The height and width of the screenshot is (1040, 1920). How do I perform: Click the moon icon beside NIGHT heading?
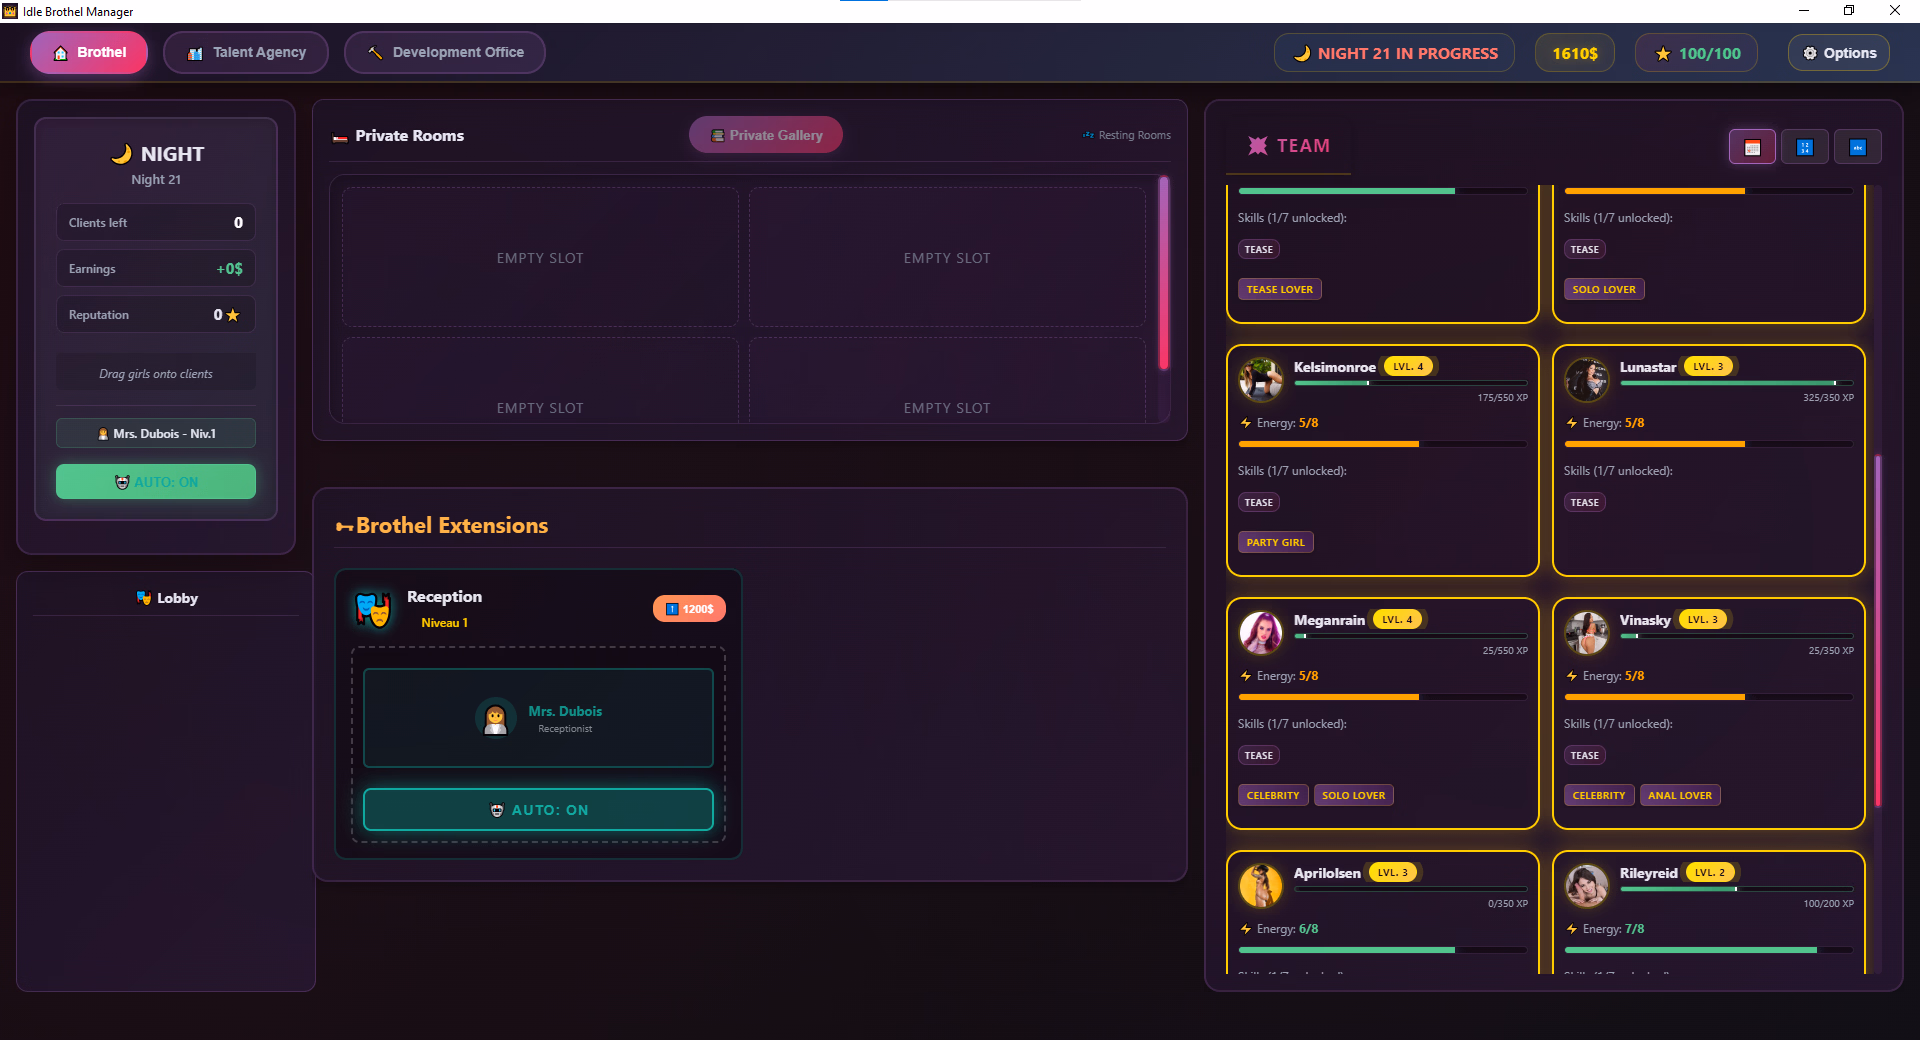coord(121,154)
